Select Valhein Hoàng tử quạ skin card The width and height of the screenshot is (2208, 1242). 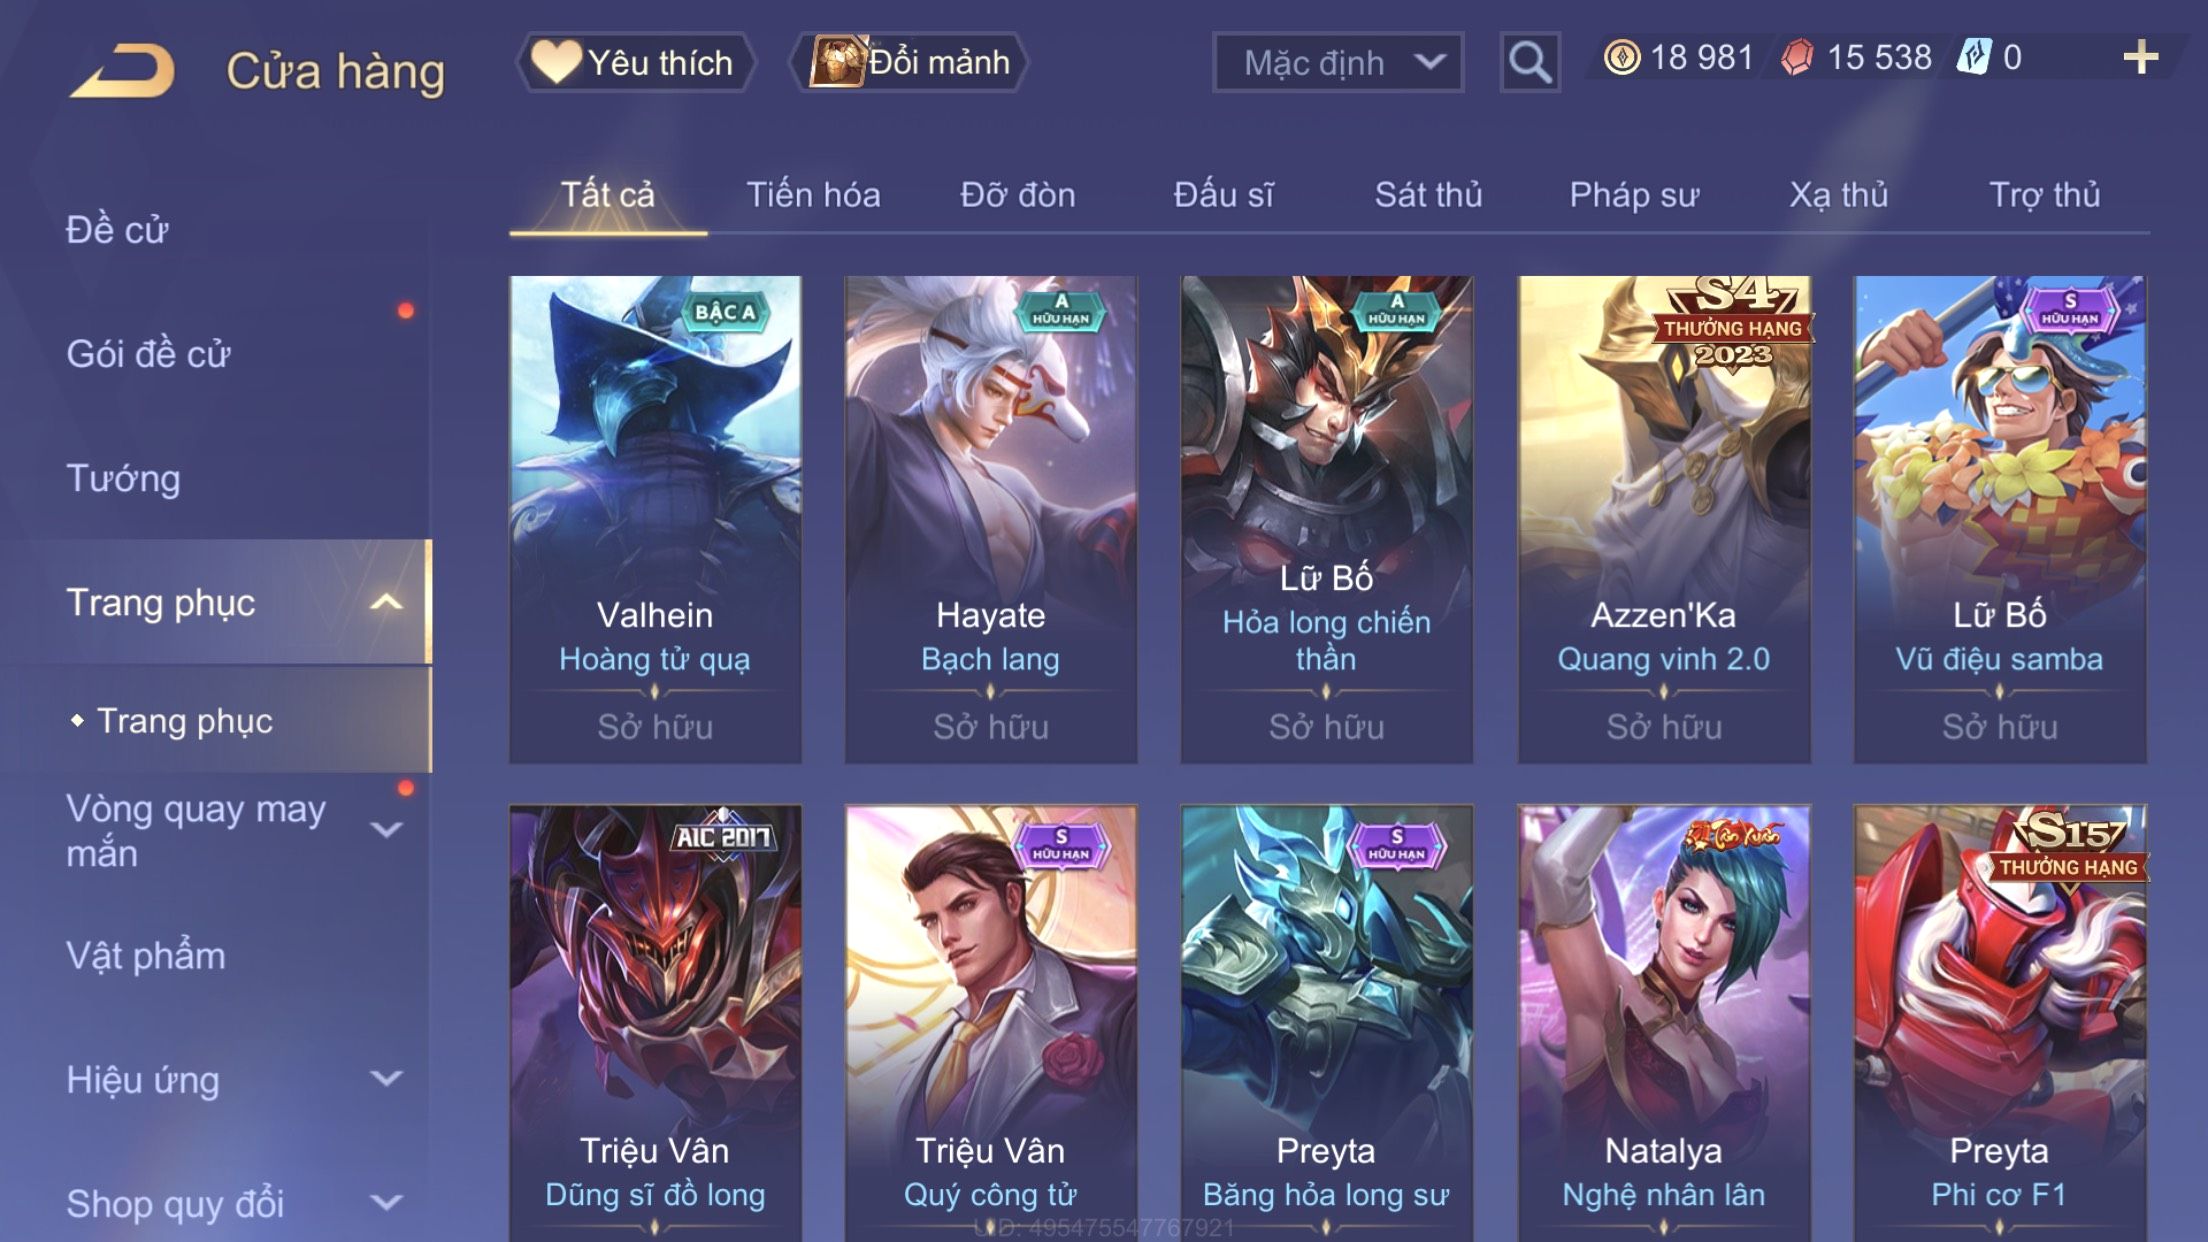click(x=655, y=520)
